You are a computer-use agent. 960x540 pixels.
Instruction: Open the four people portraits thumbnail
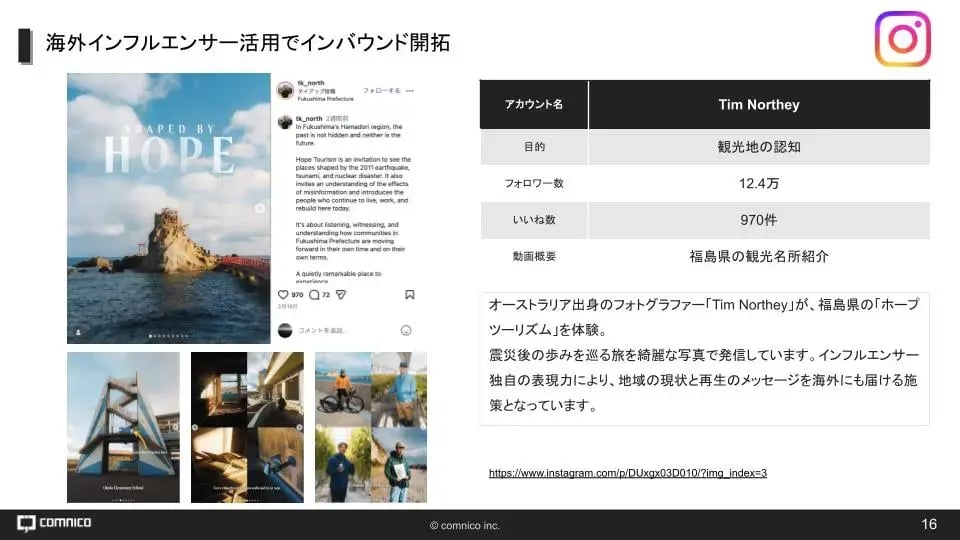(370, 427)
